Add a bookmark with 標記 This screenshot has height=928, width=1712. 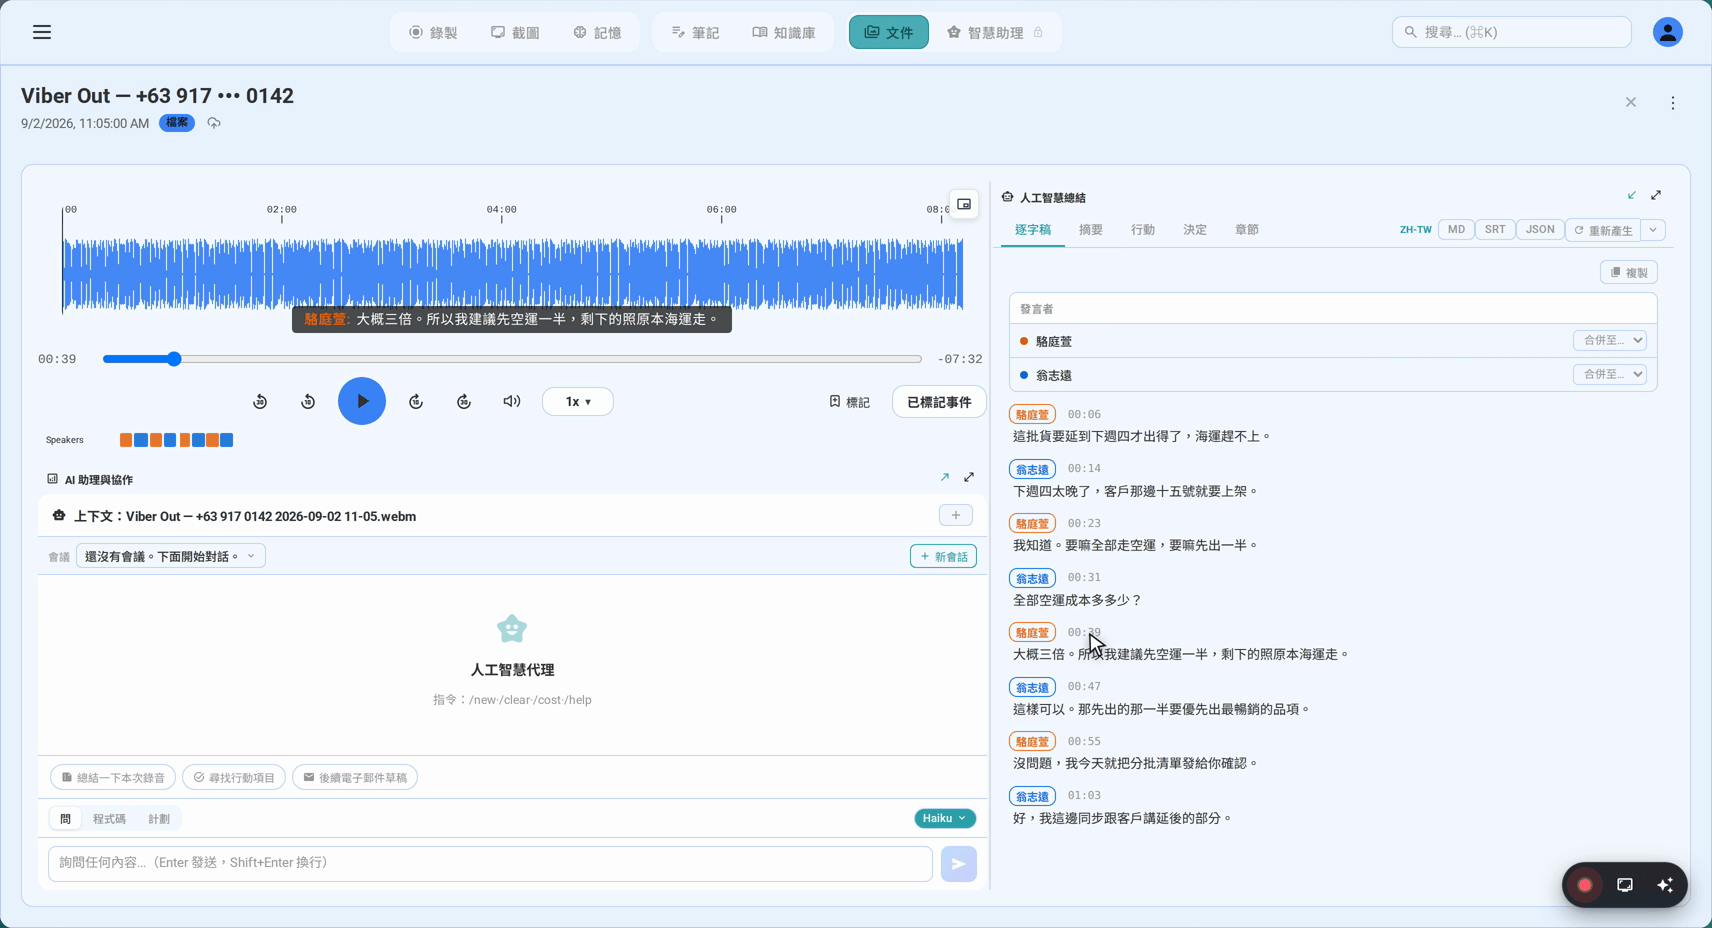pos(849,401)
